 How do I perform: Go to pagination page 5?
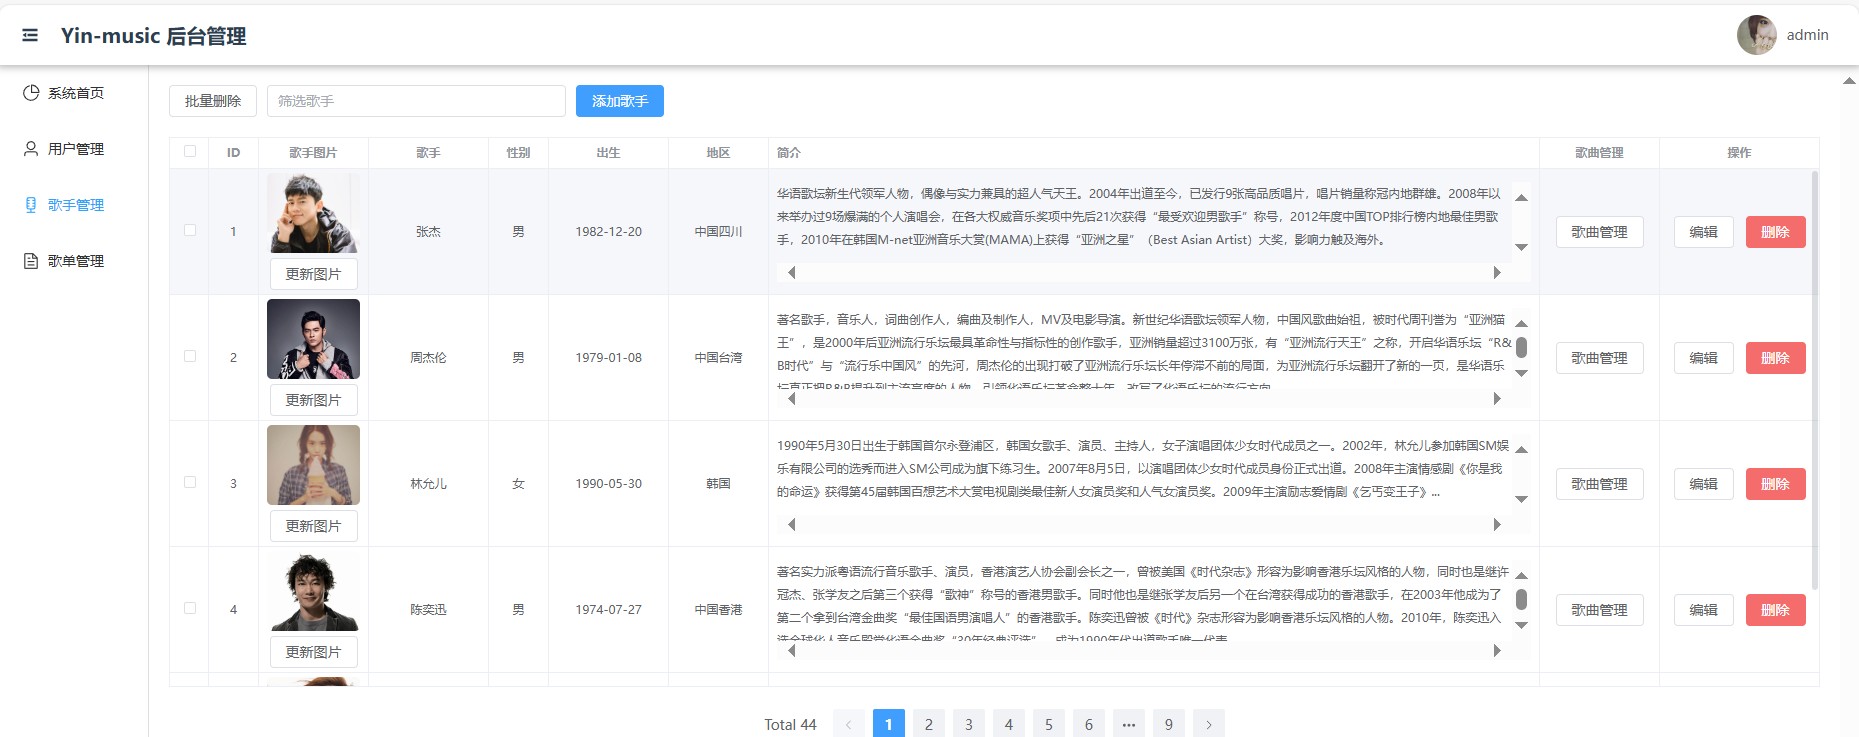tap(1049, 724)
